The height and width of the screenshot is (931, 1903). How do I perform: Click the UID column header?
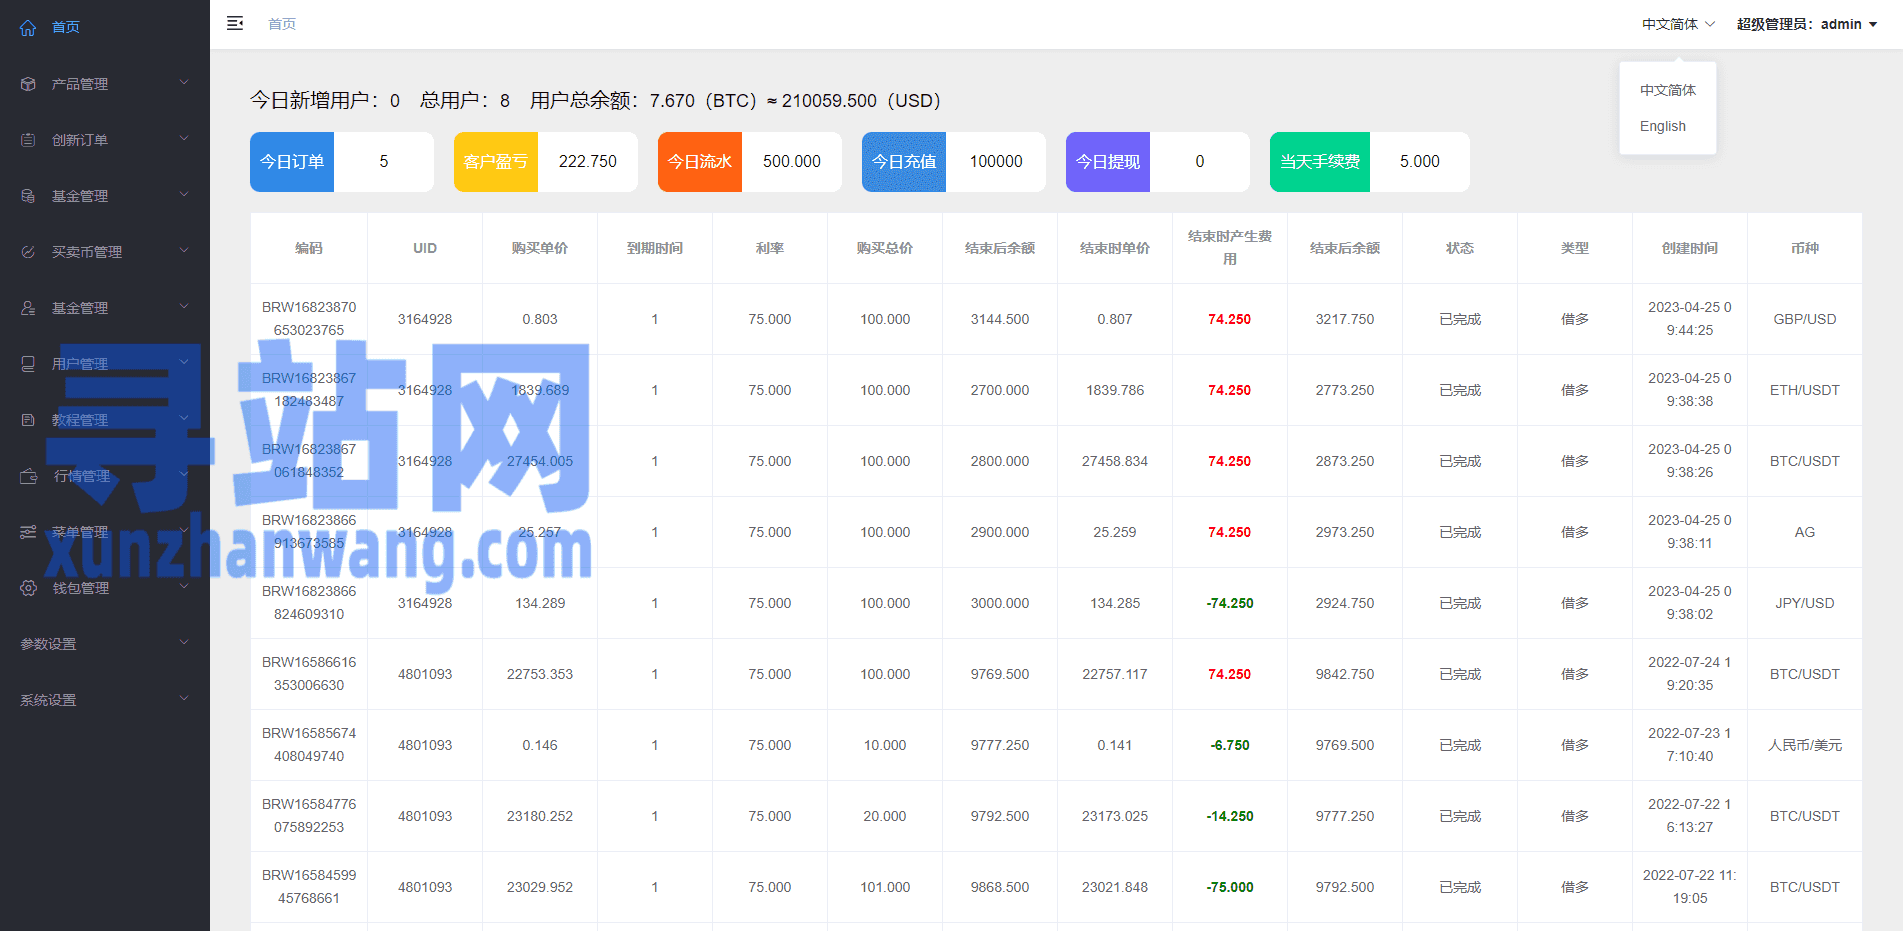coord(425,248)
